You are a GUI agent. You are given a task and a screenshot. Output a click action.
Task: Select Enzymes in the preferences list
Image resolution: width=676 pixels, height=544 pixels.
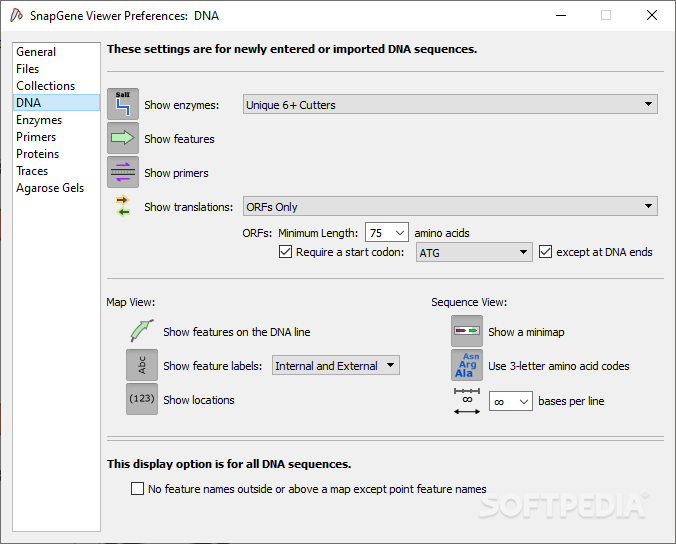click(x=56, y=120)
